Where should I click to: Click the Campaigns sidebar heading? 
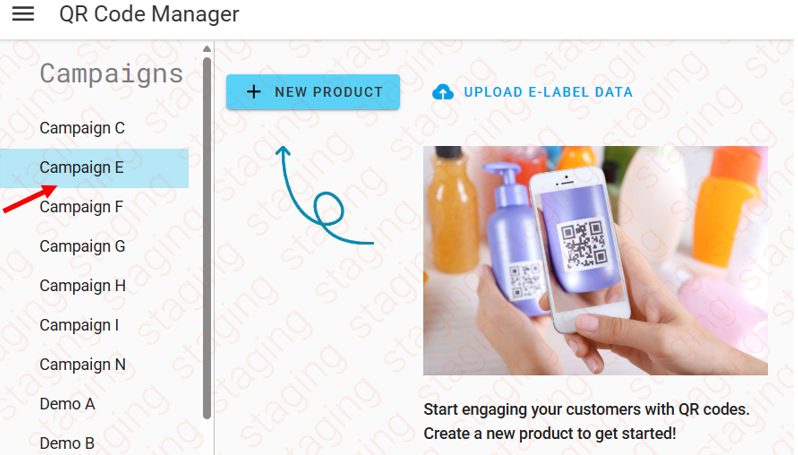(x=111, y=73)
